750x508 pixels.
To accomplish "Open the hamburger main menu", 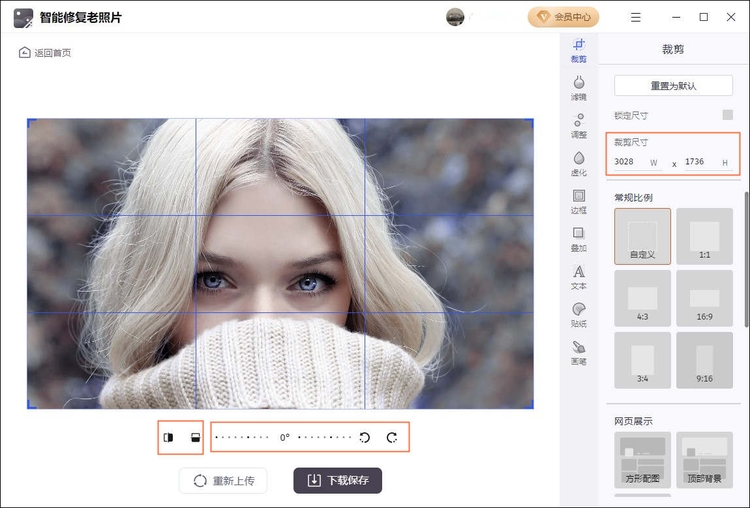I will coord(636,17).
